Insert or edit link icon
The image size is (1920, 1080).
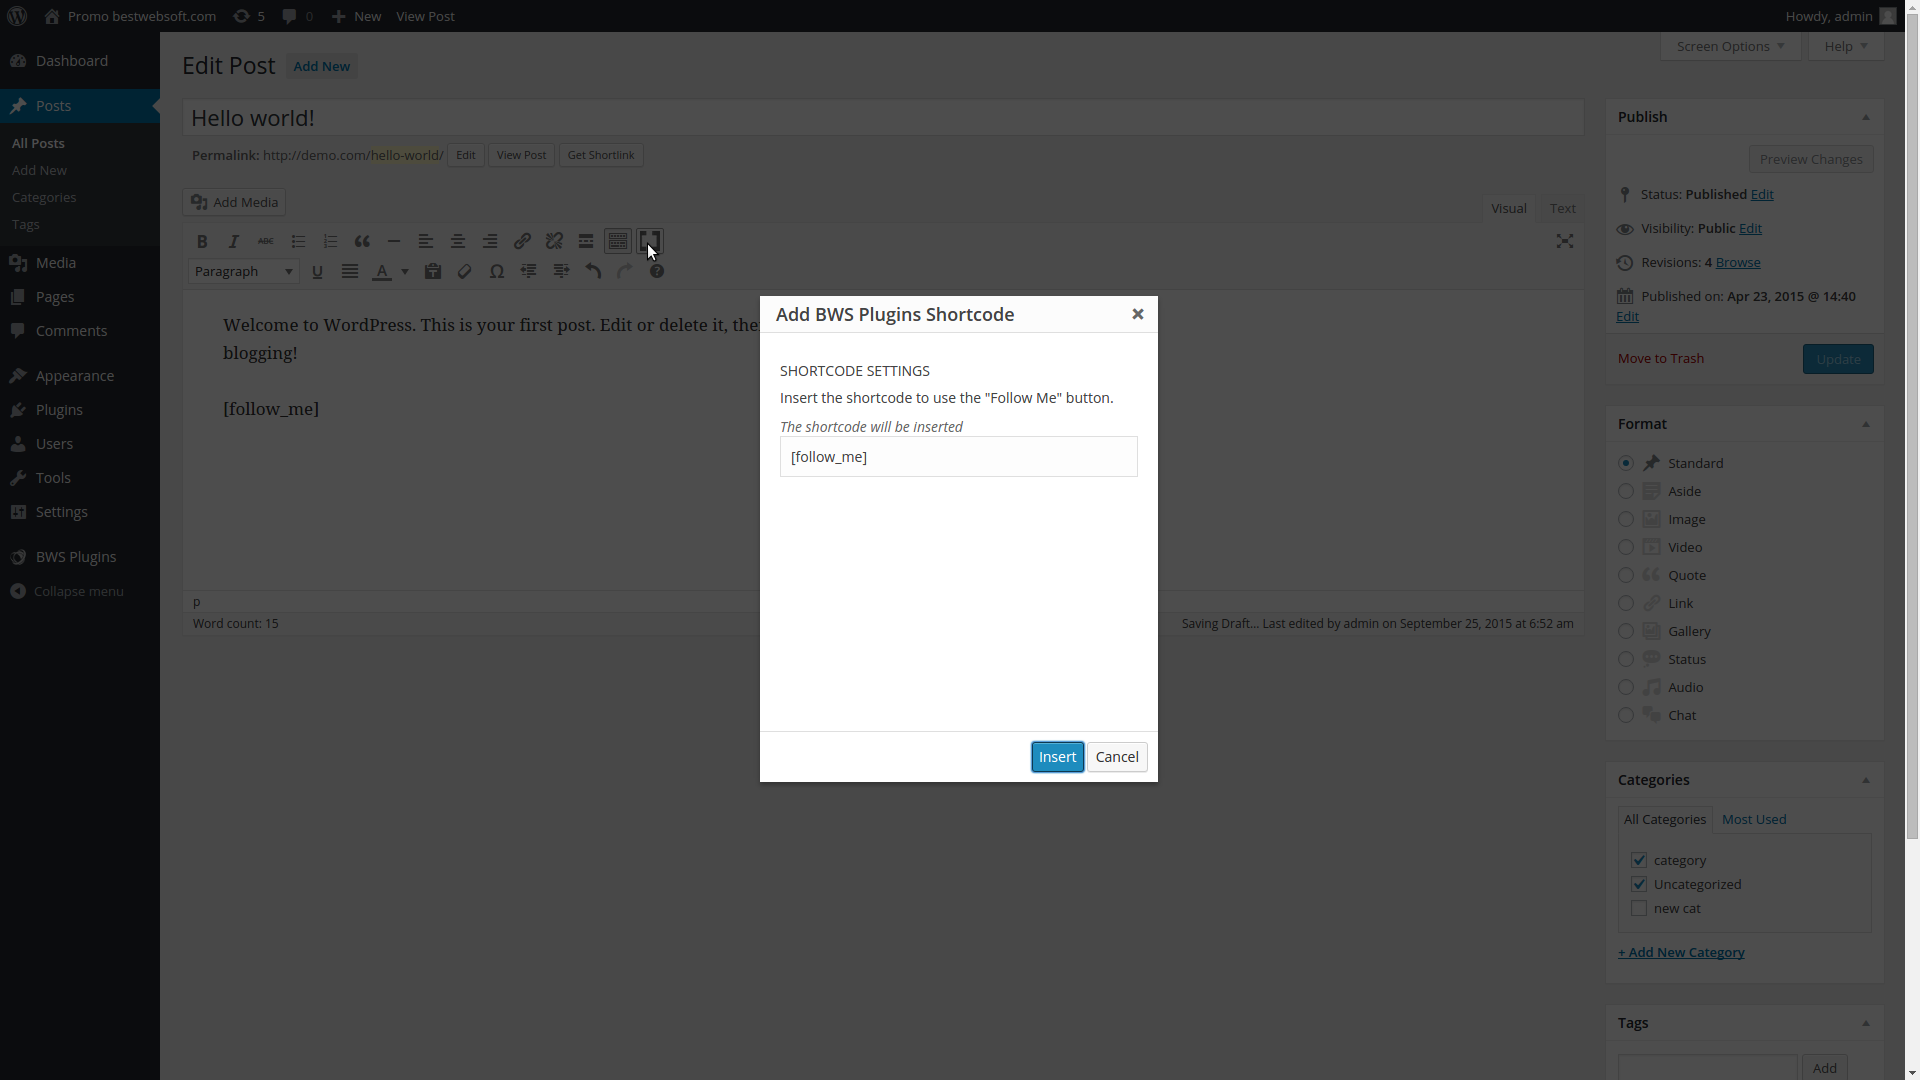522,241
